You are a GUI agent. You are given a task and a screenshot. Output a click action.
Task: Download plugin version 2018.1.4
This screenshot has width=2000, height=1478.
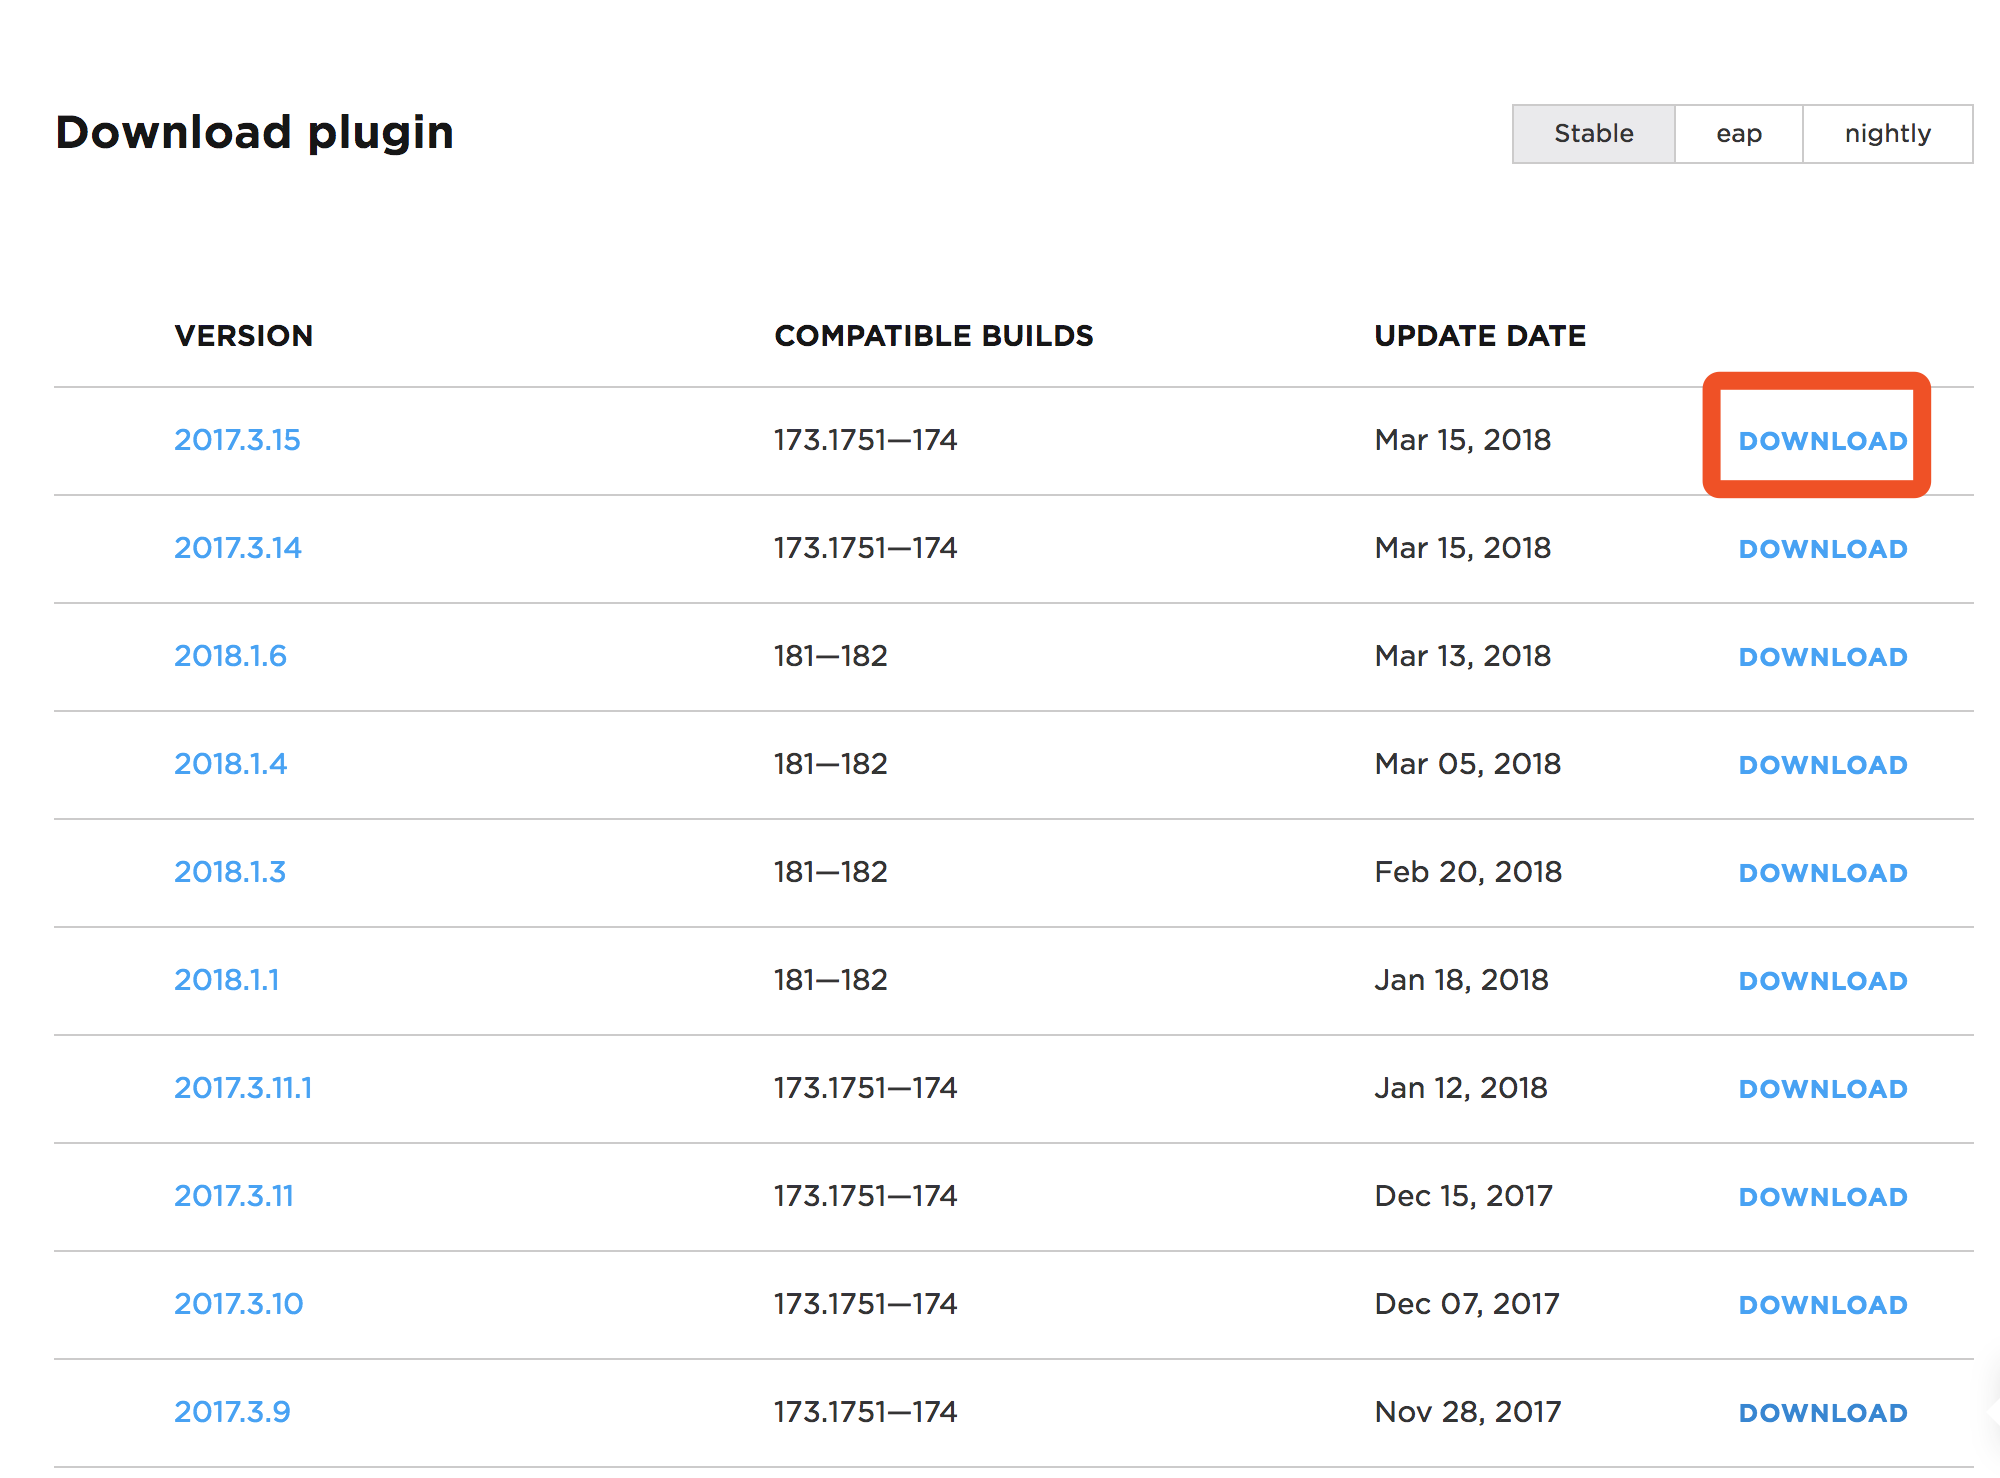pyautogui.click(x=1823, y=765)
